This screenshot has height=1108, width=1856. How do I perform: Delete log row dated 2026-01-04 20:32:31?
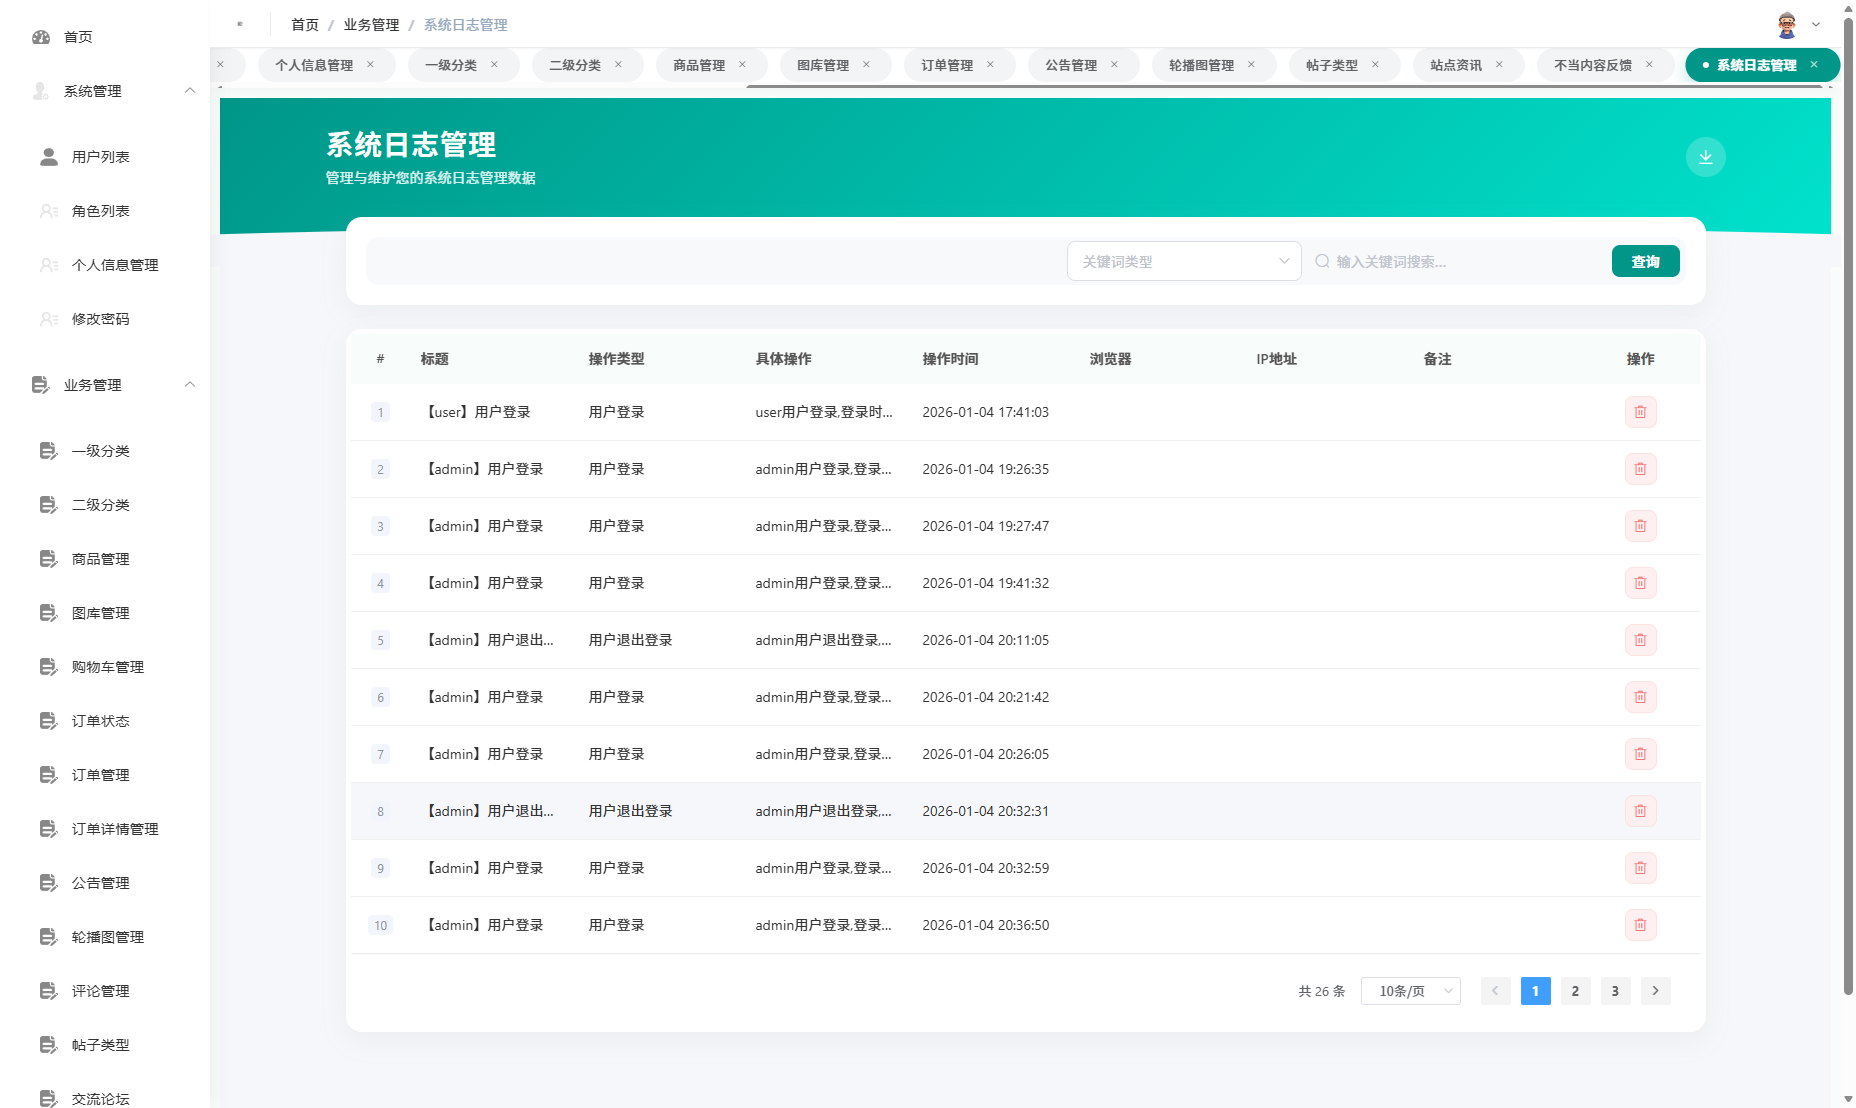1639,811
